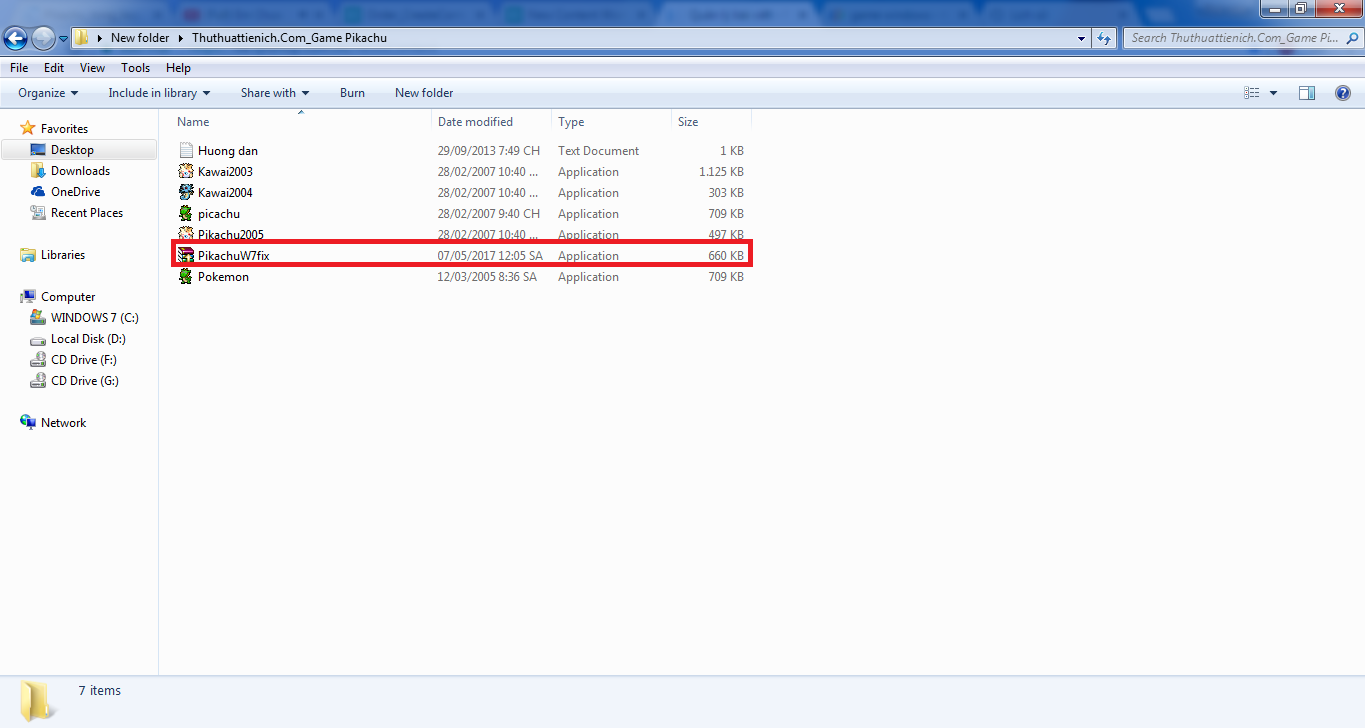Select Thuthuattienich.Com_Game Pikachu breadcrumb
The width and height of the screenshot is (1365, 728).
coord(289,38)
